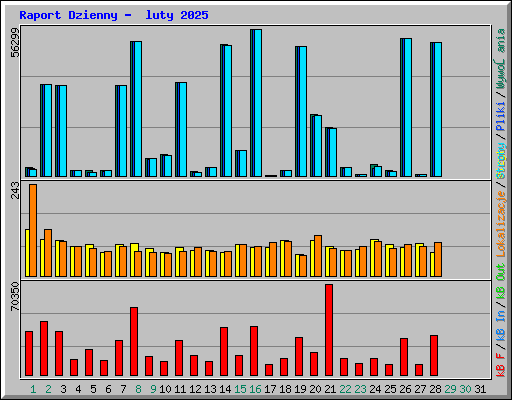This screenshot has width=512, height=400.
Task: Click day label 27 on the axis
Action: (420, 389)
